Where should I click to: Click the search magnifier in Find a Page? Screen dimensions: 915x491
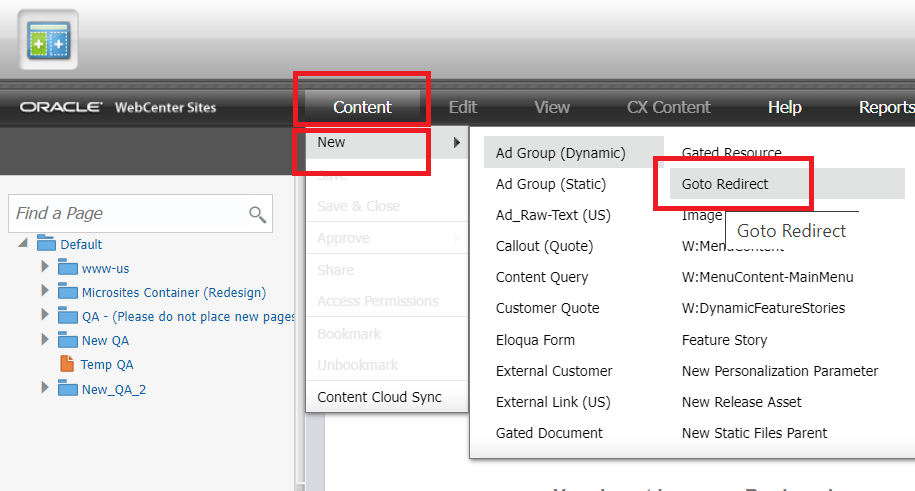coord(257,214)
